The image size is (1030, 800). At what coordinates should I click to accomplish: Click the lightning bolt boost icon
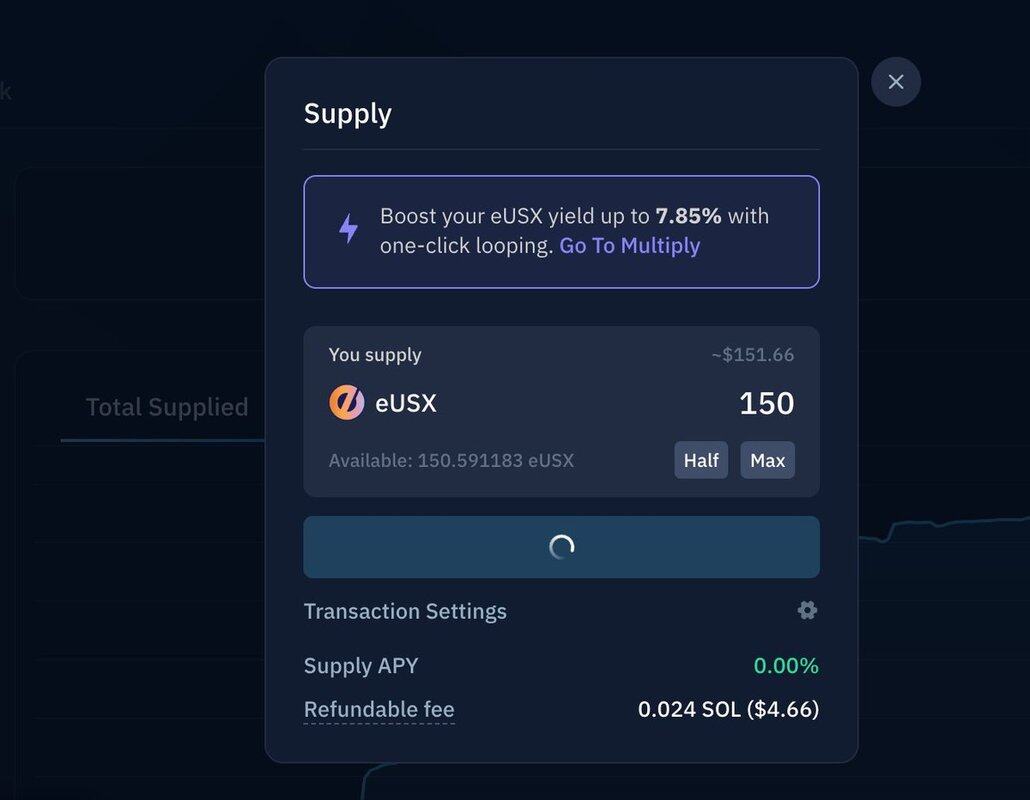coord(348,229)
